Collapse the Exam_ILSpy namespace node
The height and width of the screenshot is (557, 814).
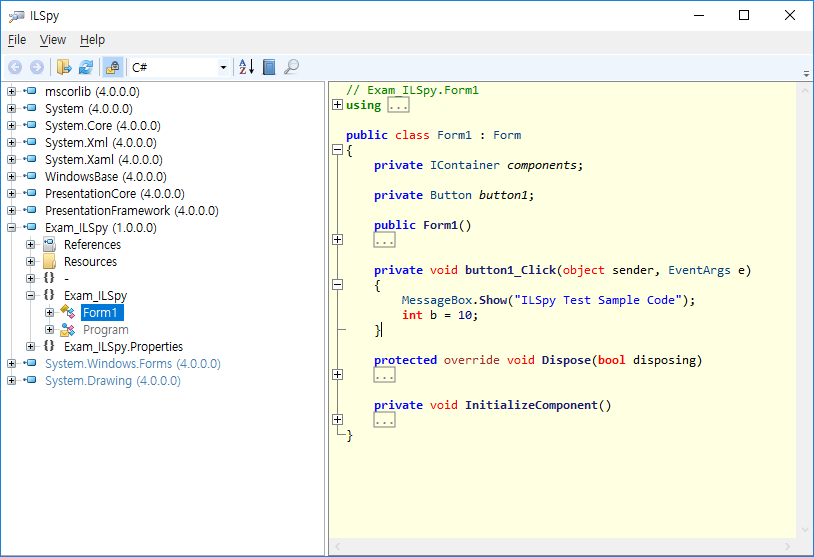click(x=31, y=295)
